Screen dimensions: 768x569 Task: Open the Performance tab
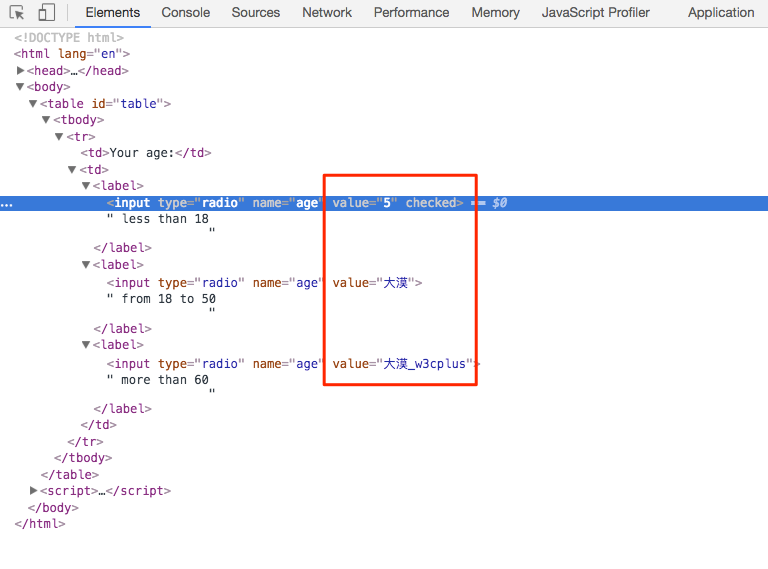point(411,13)
